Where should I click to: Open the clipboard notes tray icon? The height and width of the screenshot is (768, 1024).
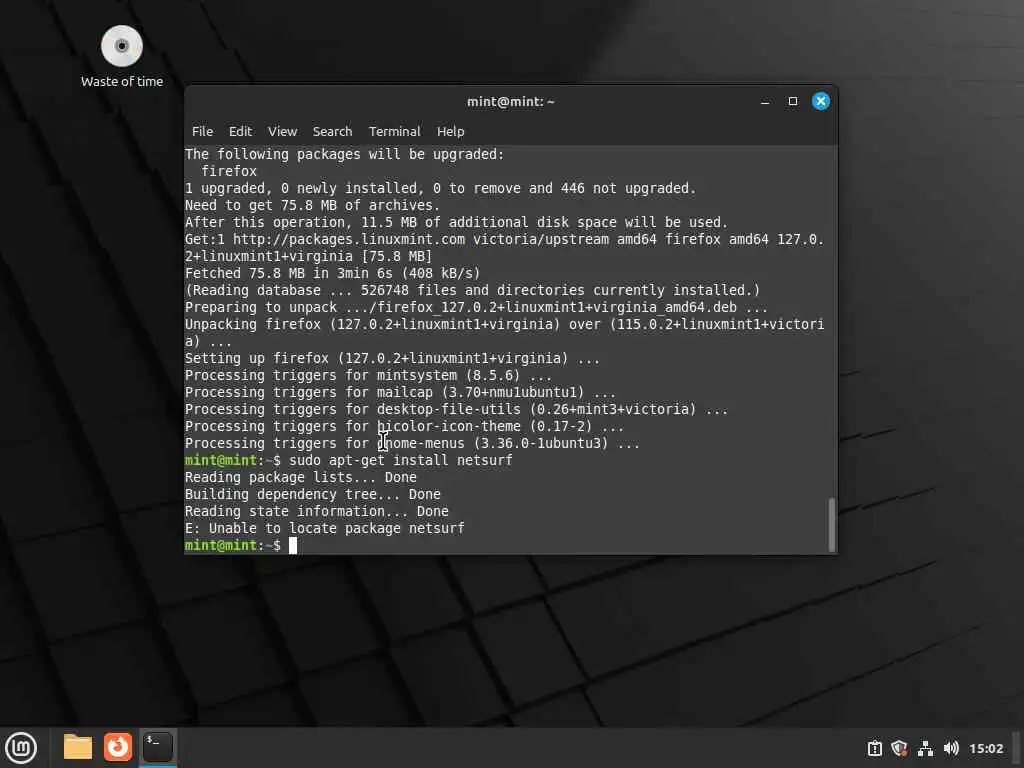(x=874, y=748)
